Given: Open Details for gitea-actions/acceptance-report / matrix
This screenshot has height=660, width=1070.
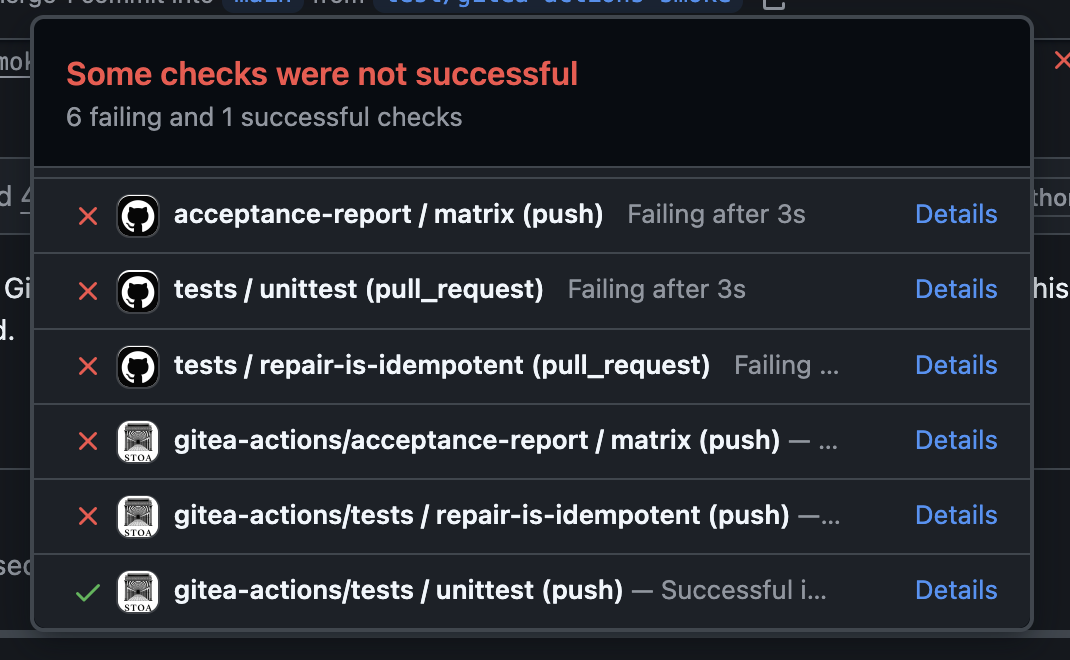Looking at the screenshot, I should coord(956,440).
